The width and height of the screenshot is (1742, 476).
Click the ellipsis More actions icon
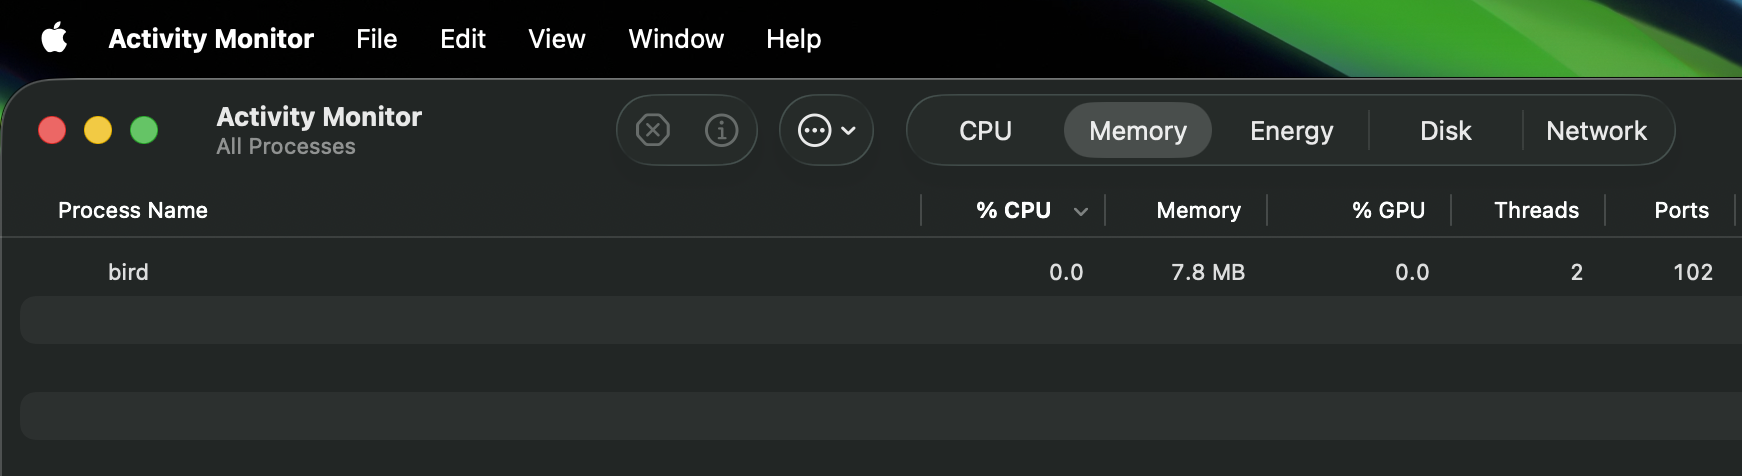(x=814, y=130)
